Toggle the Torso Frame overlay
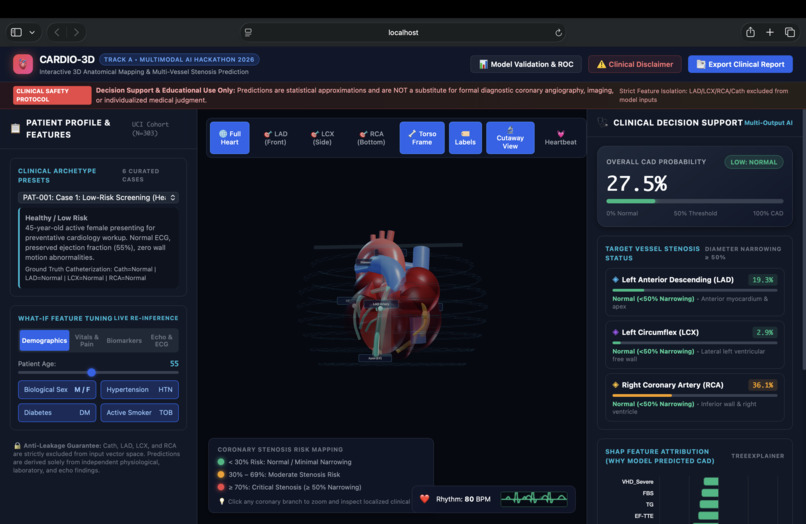 422,138
